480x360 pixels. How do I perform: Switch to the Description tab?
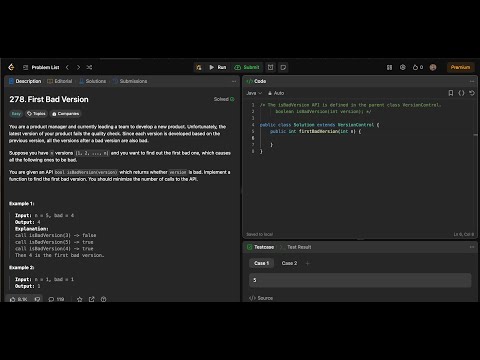pyautogui.click(x=25, y=81)
